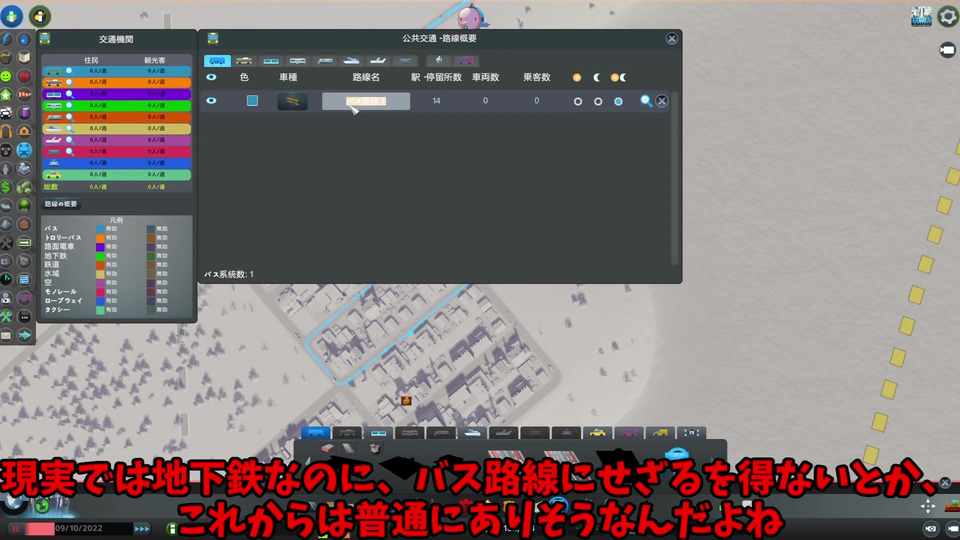
Task: Select the ship tab in build toolbar
Action: click(472, 433)
